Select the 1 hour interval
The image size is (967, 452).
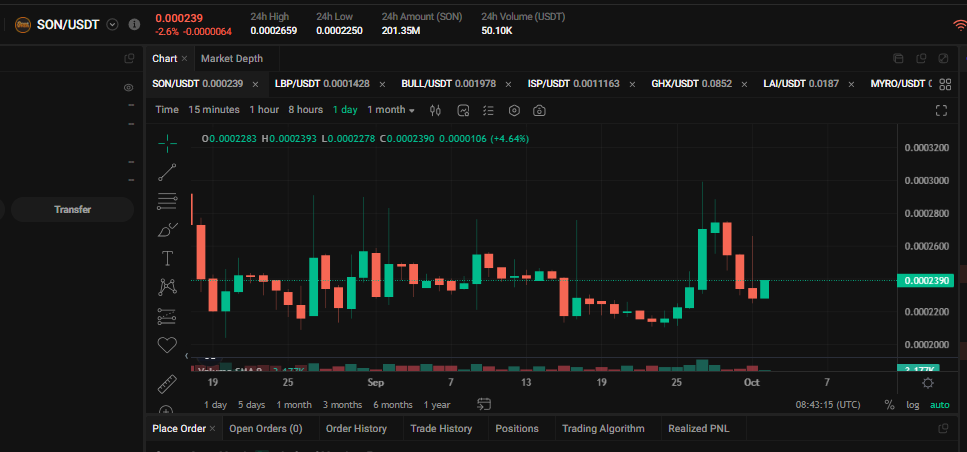[x=264, y=110]
